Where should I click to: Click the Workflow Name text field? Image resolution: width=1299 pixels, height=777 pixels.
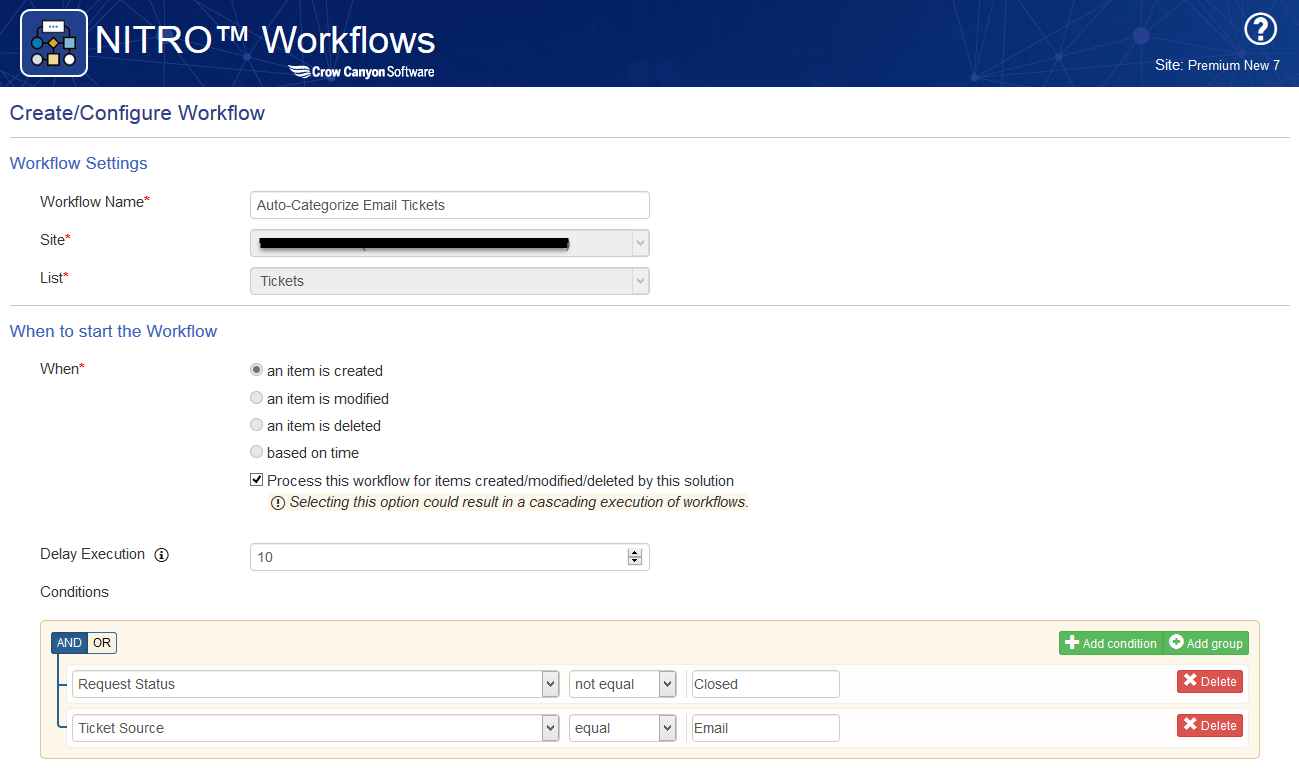coord(449,205)
